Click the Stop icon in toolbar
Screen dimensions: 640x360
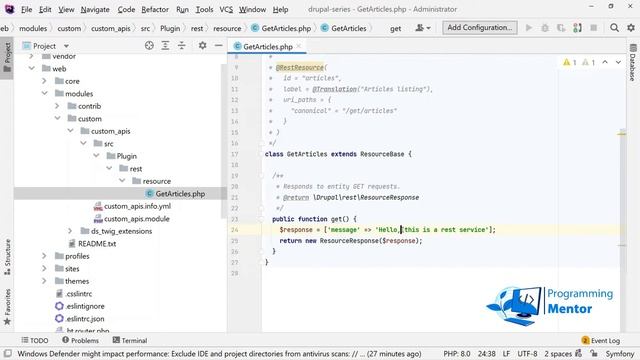point(593,28)
